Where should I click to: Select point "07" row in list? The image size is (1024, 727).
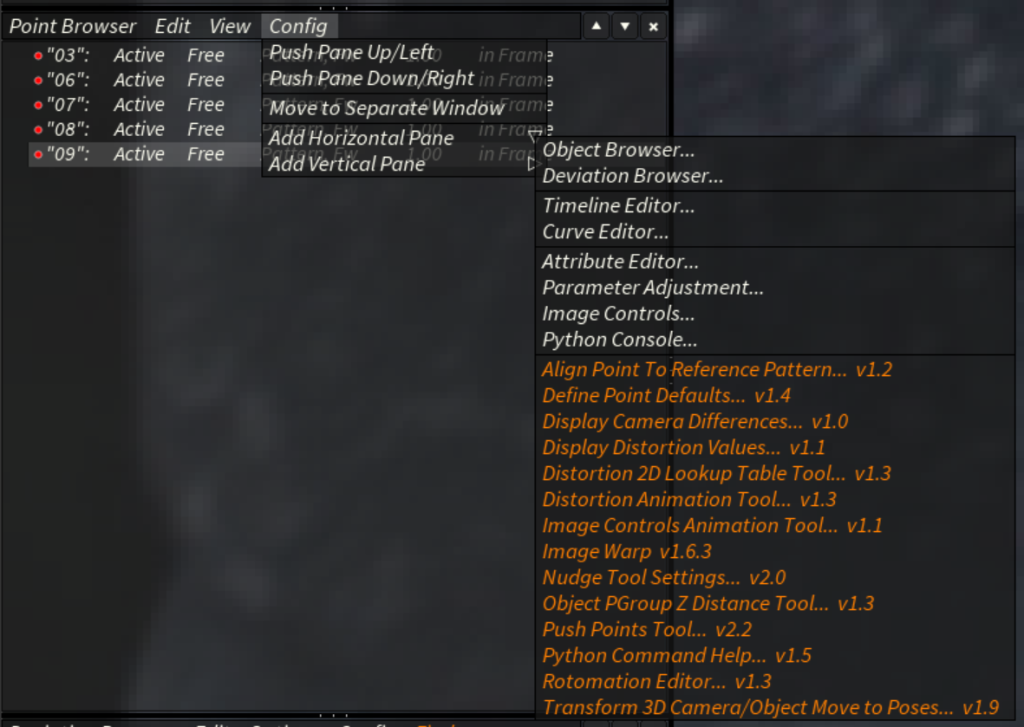coord(145,105)
